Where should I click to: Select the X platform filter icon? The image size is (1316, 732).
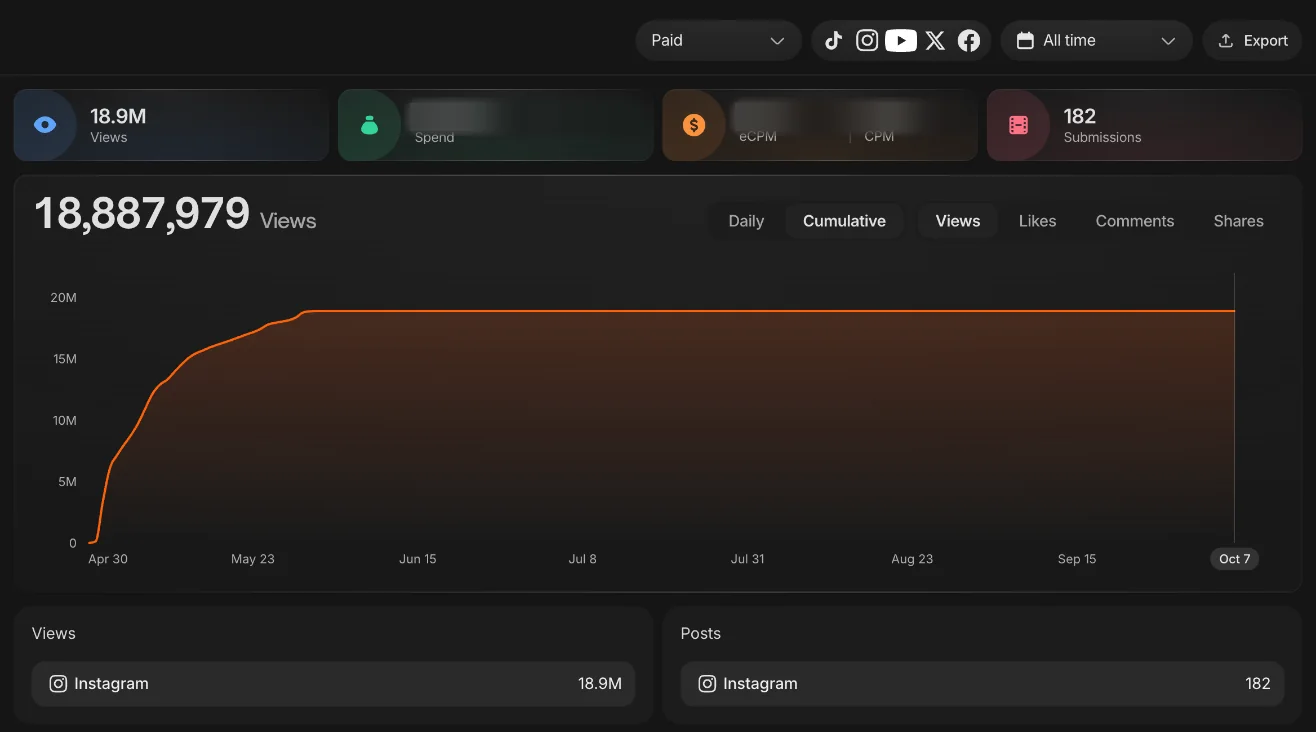pos(935,41)
